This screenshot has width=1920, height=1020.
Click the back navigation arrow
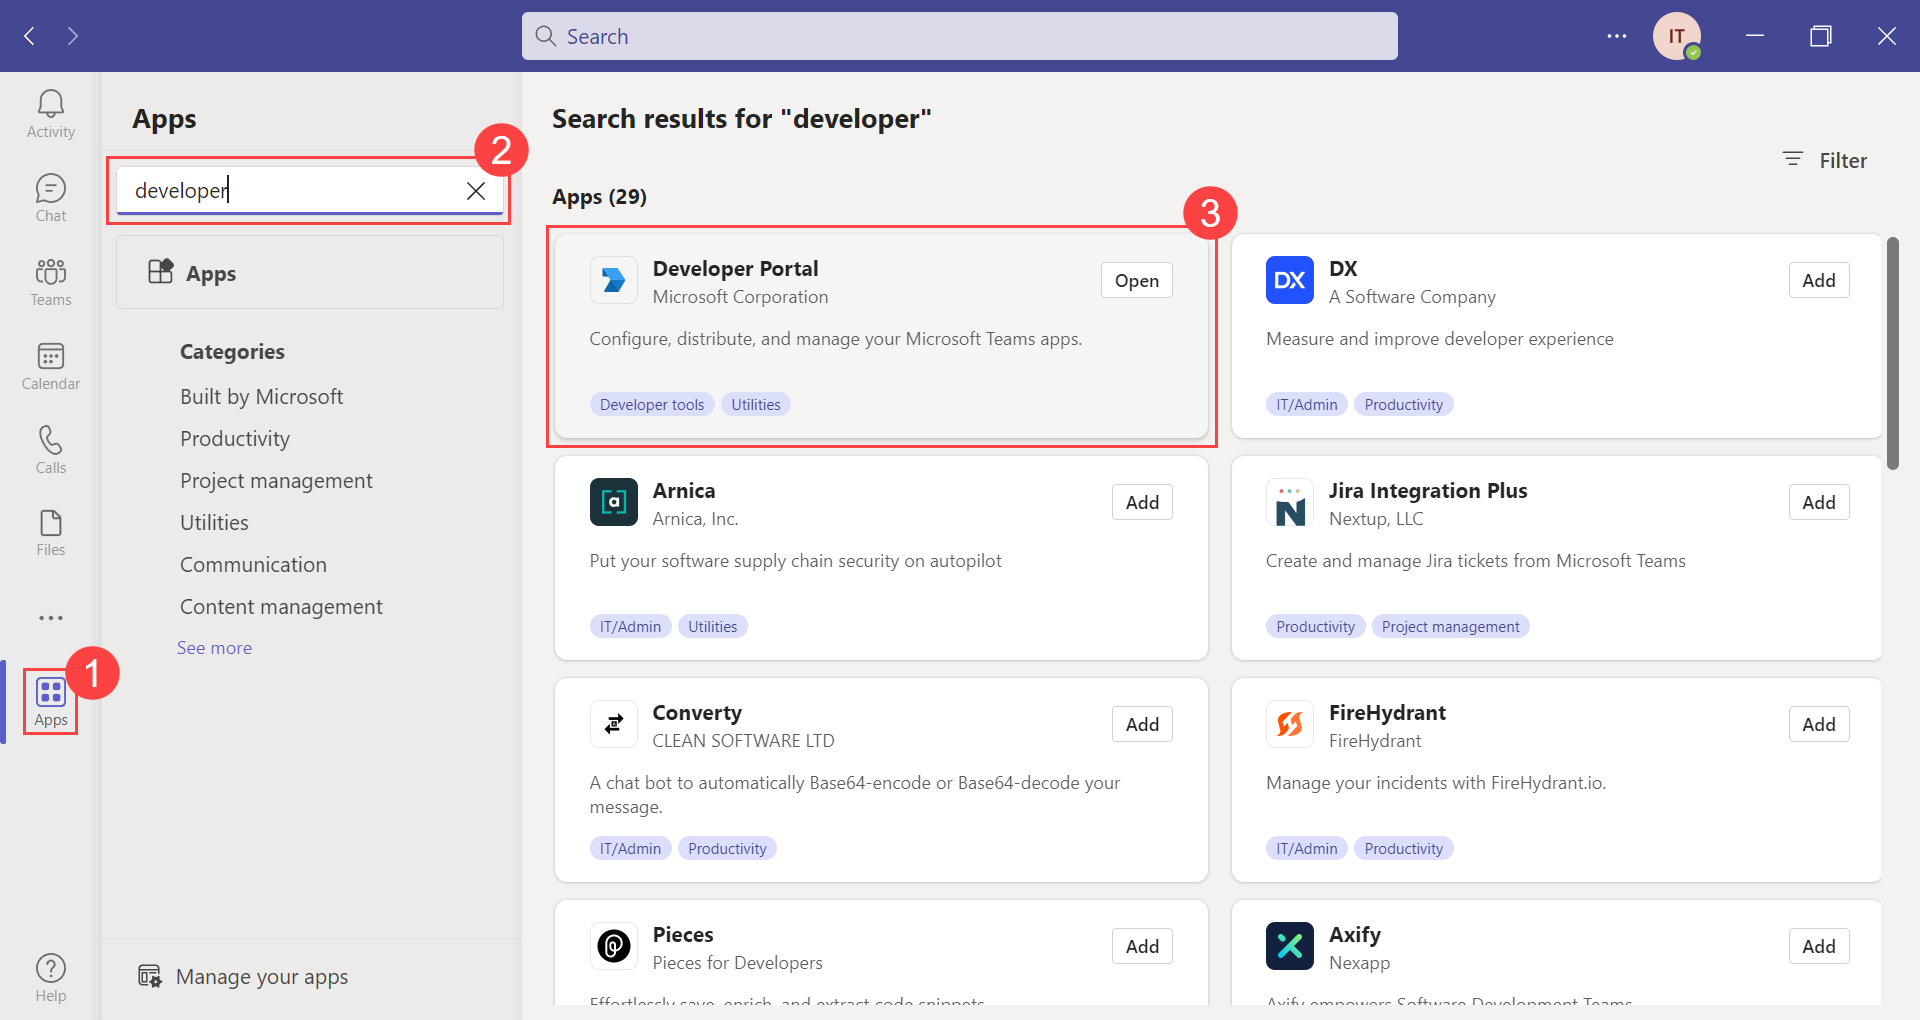point(30,36)
